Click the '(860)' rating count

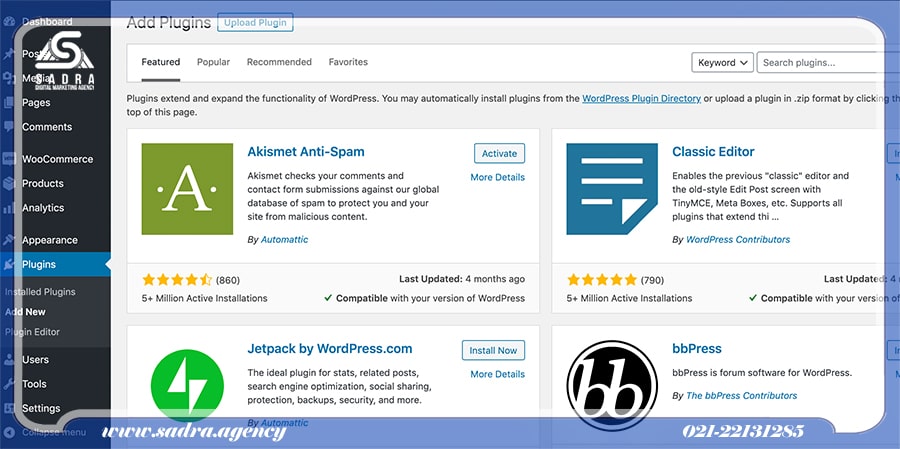tap(228, 280)
